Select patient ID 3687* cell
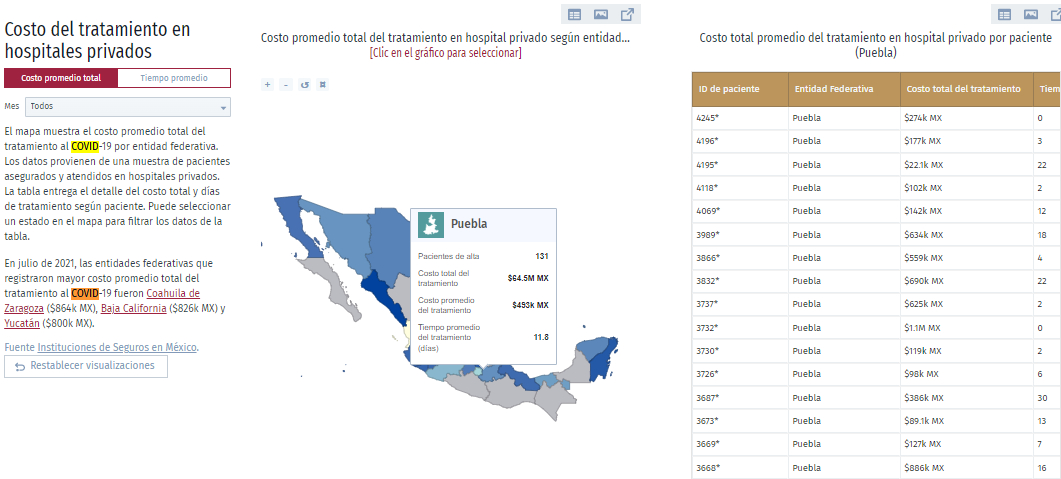1061x479 pixels. pyautogui.click(x=740, y=397)
